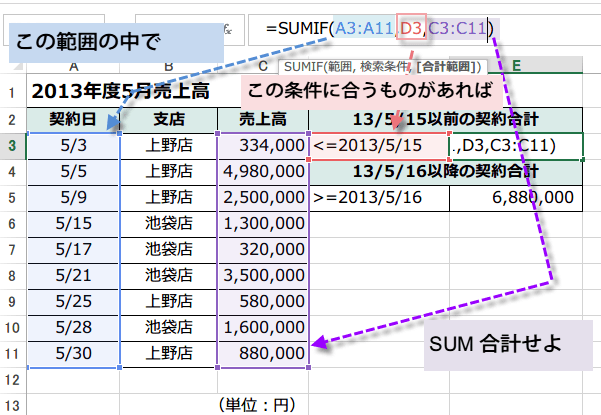Viewport: 601px width, 415px height.
Task: Click 上野店 cell in row 11
Action: (x=169, y=354)
